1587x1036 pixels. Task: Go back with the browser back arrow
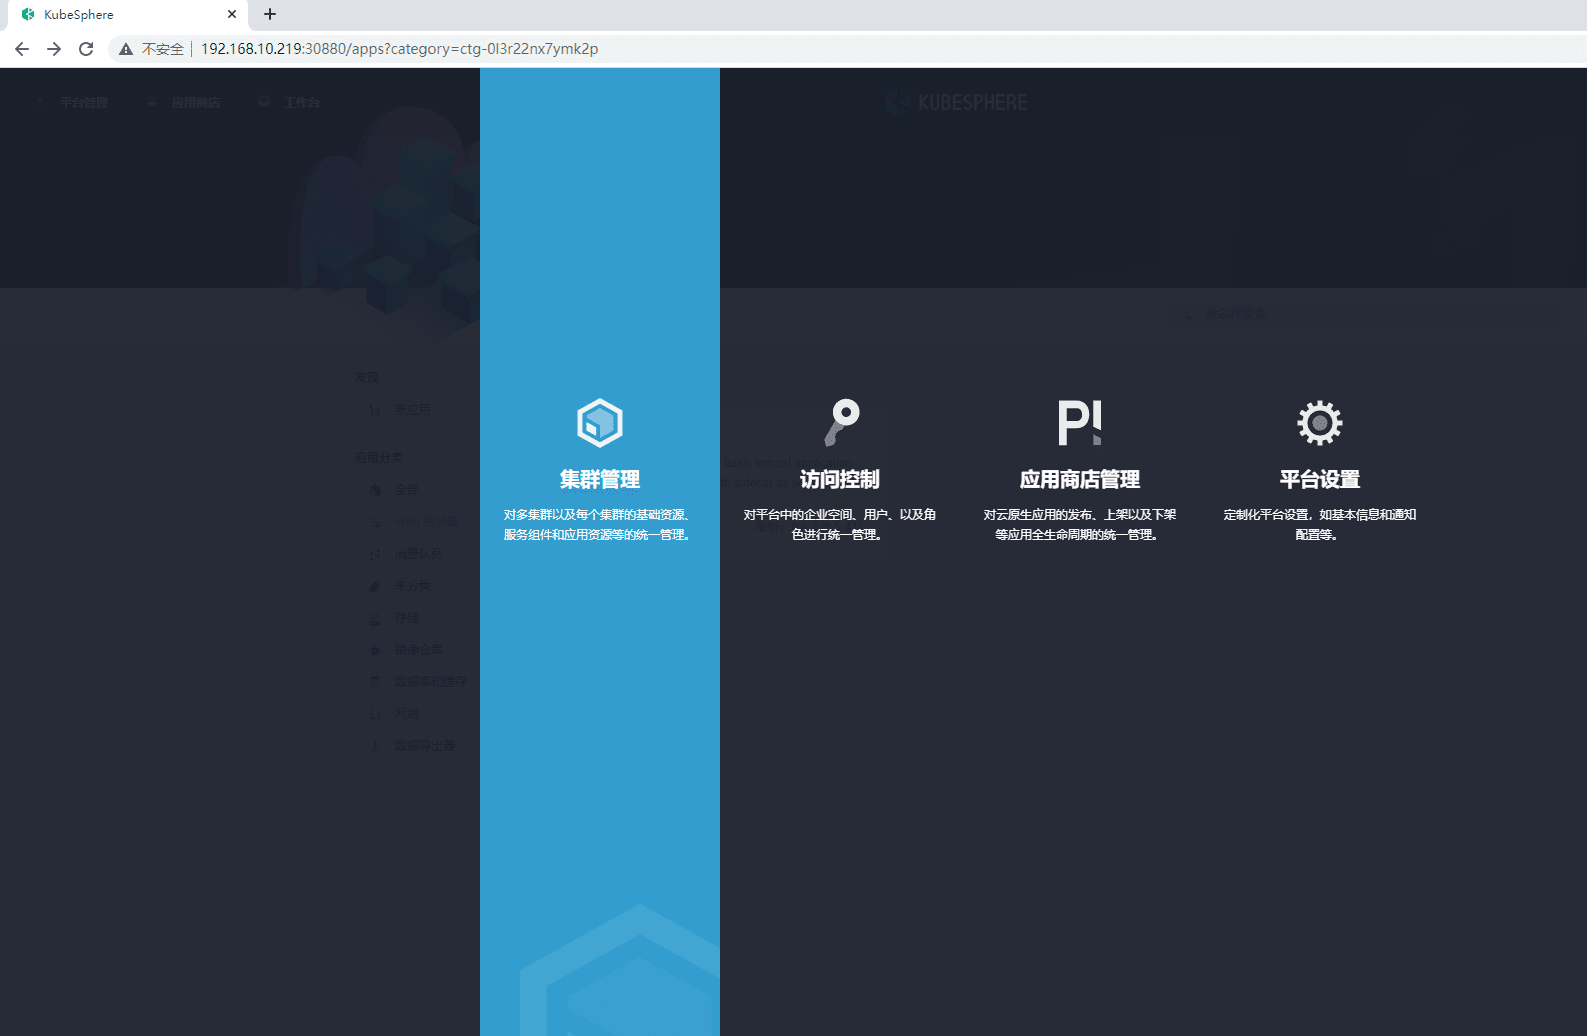point(22,49)
